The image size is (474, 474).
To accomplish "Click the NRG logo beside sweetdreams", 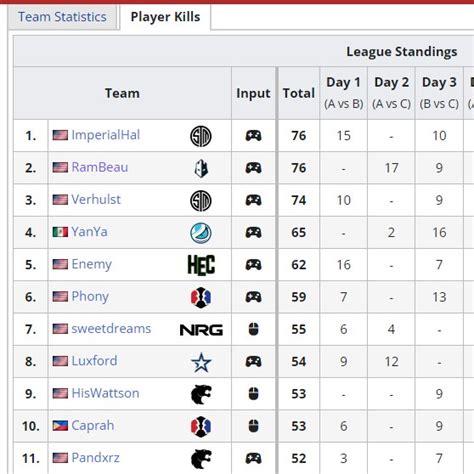I will tap(201, 330).
